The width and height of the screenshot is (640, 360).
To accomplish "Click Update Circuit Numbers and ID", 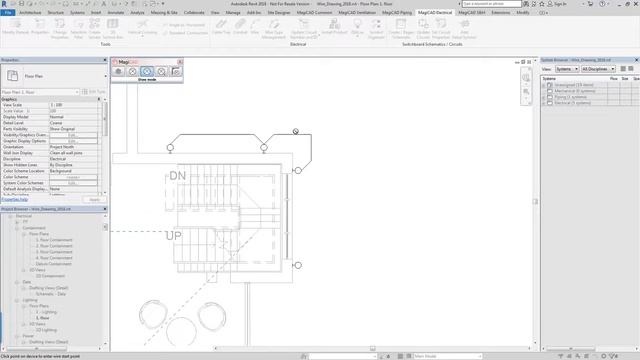I will point(304,29).
